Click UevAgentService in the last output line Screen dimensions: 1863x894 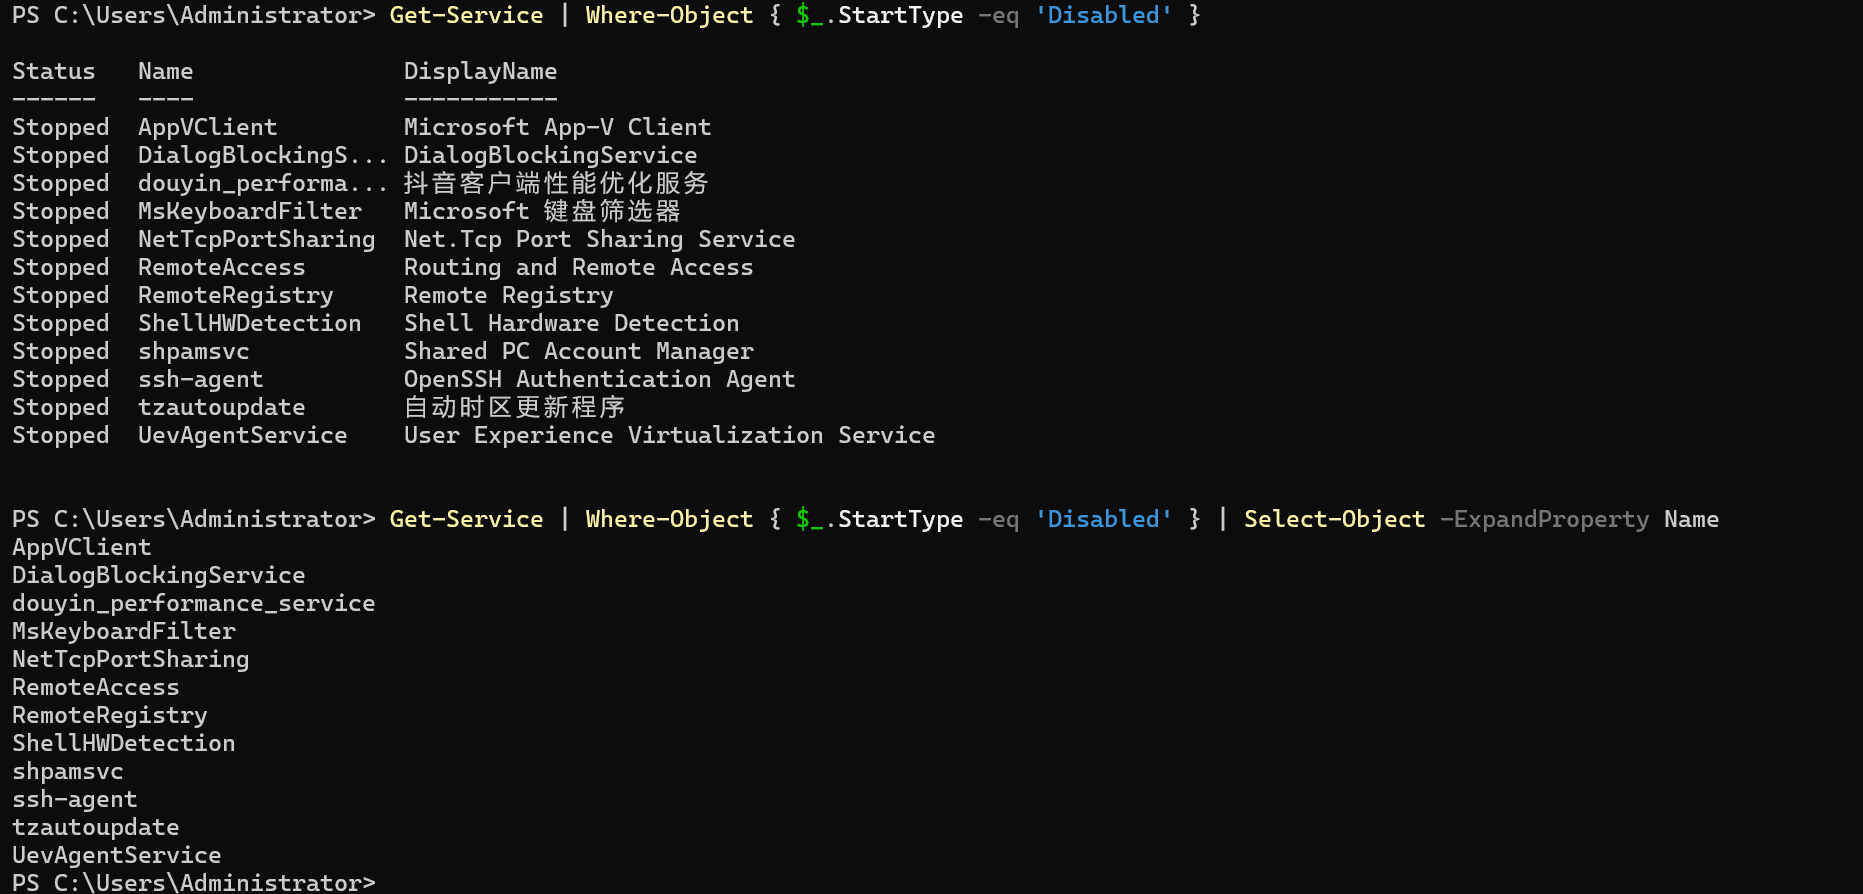click(116, 855)
